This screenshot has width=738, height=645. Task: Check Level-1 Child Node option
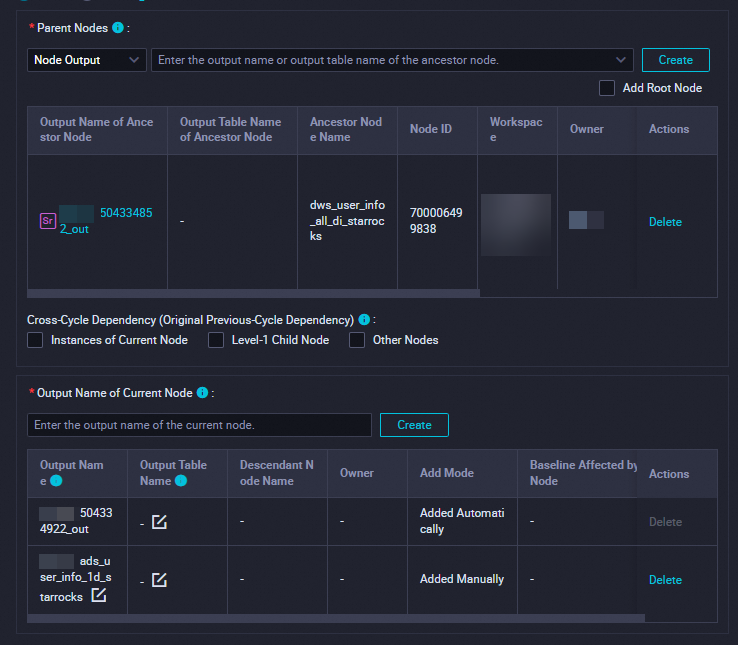216,340
